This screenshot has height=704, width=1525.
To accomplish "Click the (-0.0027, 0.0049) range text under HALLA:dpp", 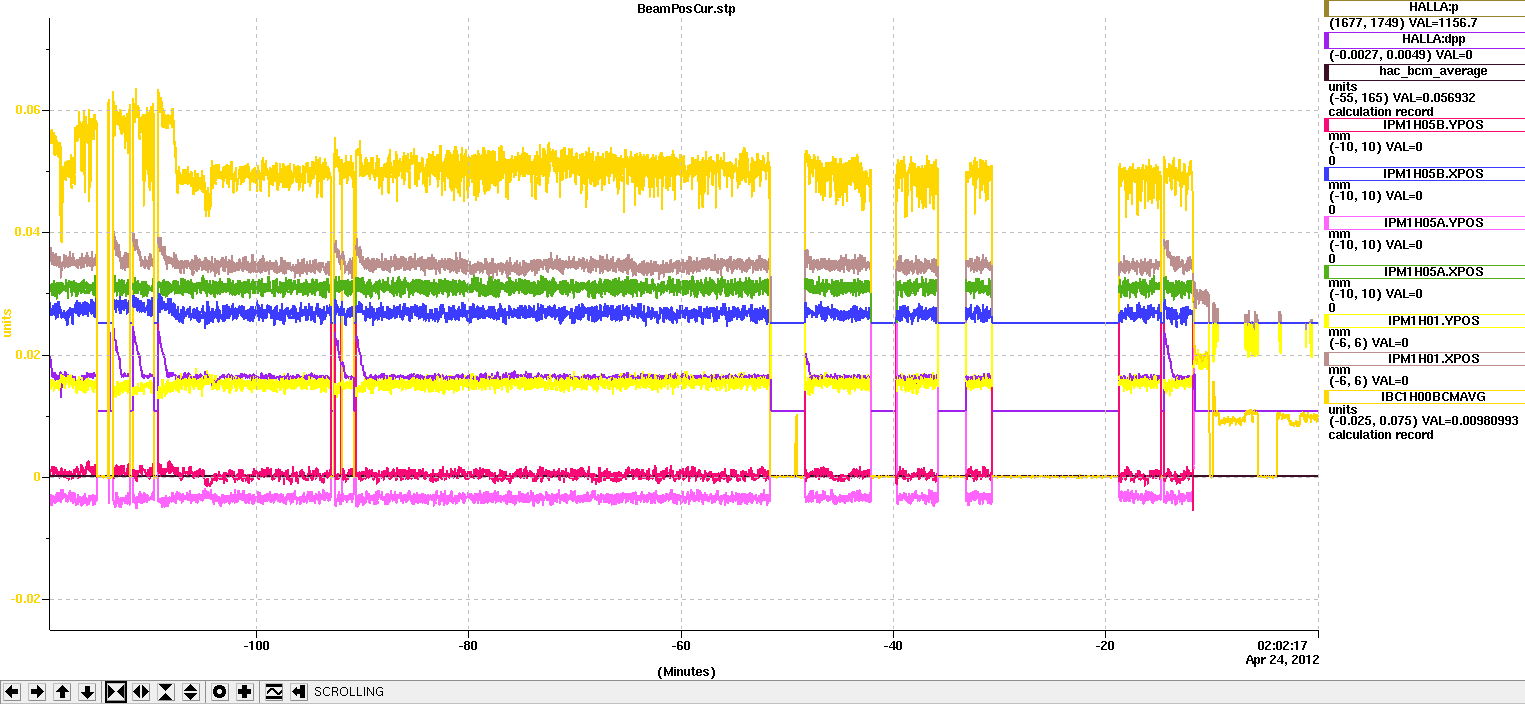I will tap(1379, 54).
